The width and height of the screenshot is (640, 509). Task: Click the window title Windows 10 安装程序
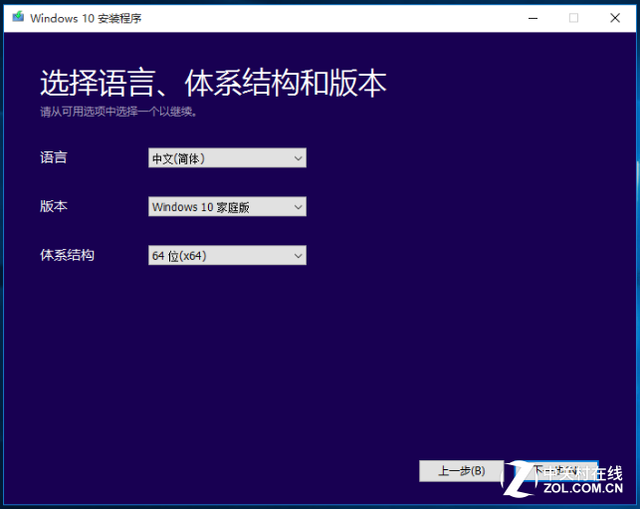(86, 18)
